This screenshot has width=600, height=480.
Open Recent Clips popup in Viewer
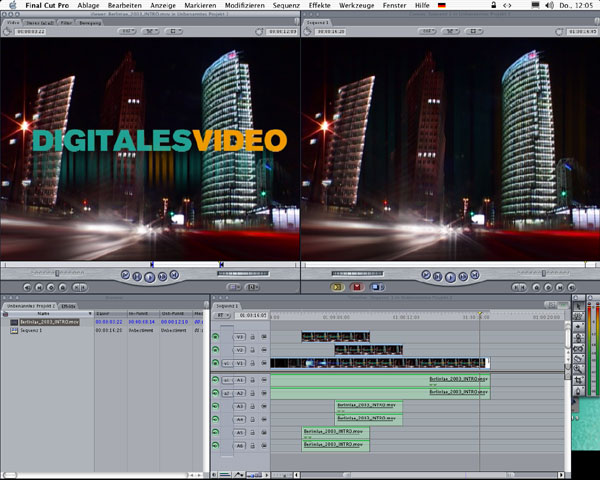coord(234,287)
